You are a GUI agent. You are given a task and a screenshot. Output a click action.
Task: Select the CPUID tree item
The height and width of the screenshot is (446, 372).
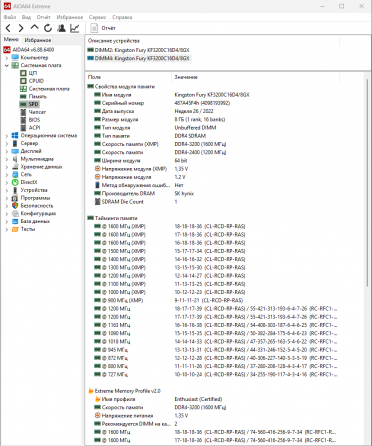pos(36,81)
